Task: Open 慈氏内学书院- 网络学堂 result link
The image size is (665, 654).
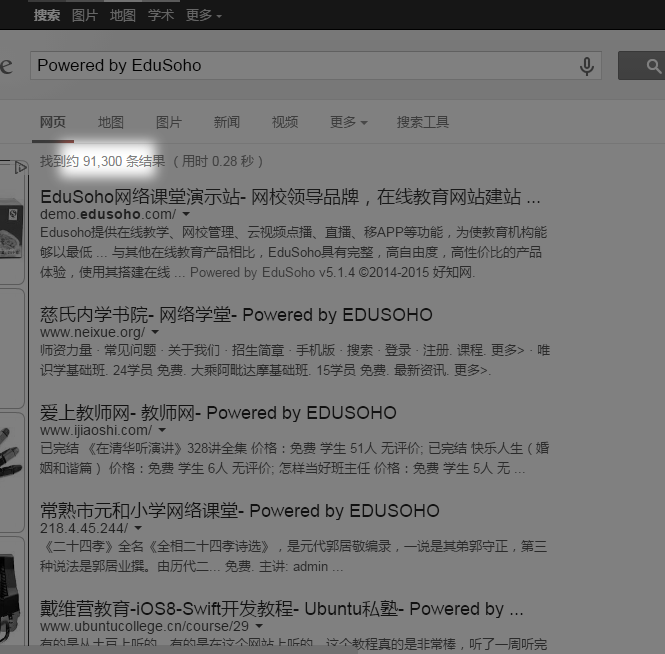Action: (x=236, y=315)
